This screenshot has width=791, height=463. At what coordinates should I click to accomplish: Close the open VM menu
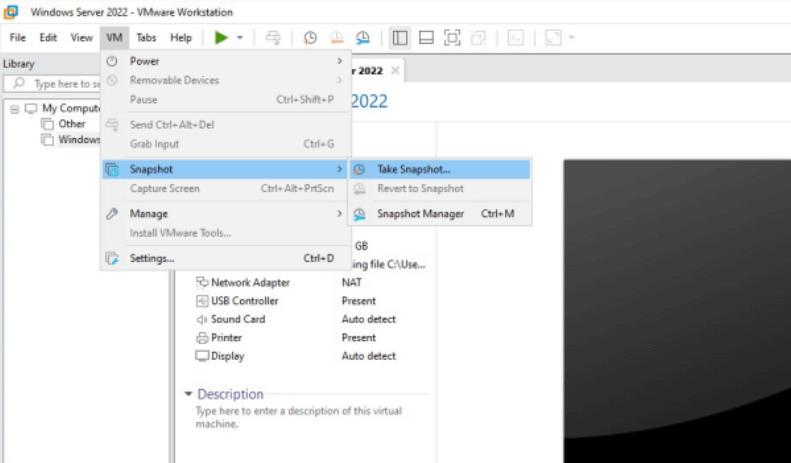point(115,38)
